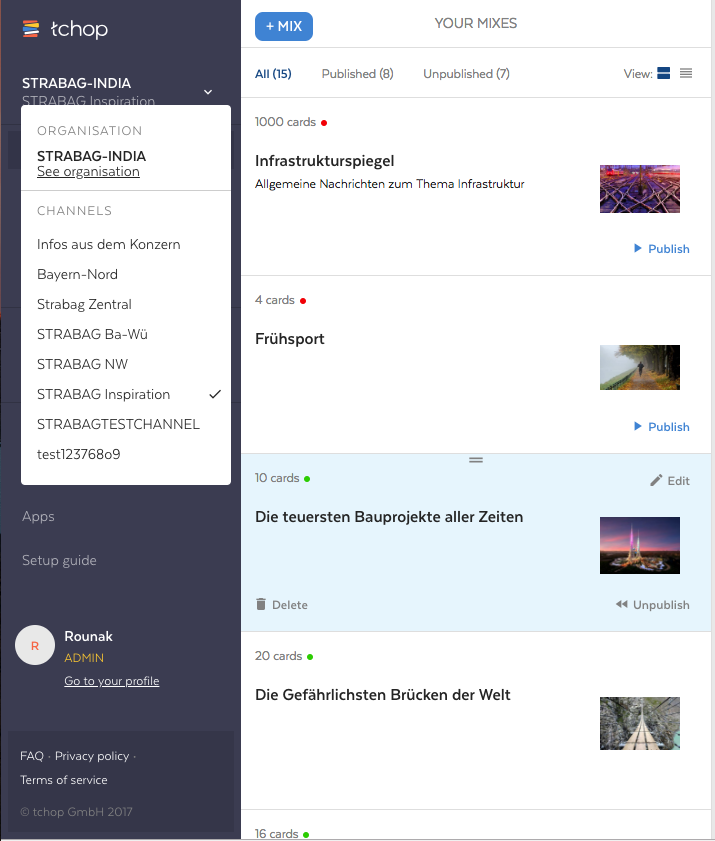Viewport: 715px width, 841px height.
Task: Open the Bauprojekte tower thumbnail
Action: click(640, 545)
